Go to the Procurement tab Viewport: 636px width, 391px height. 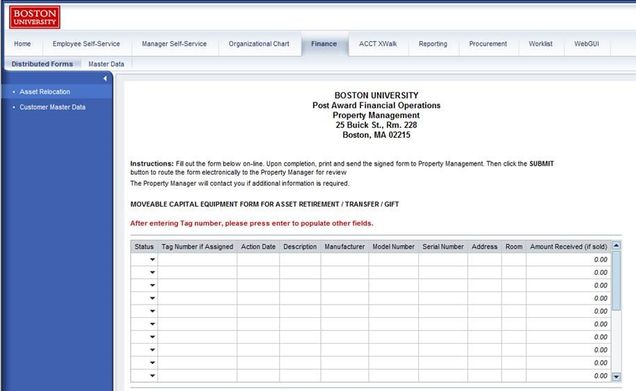pos(488,44)
